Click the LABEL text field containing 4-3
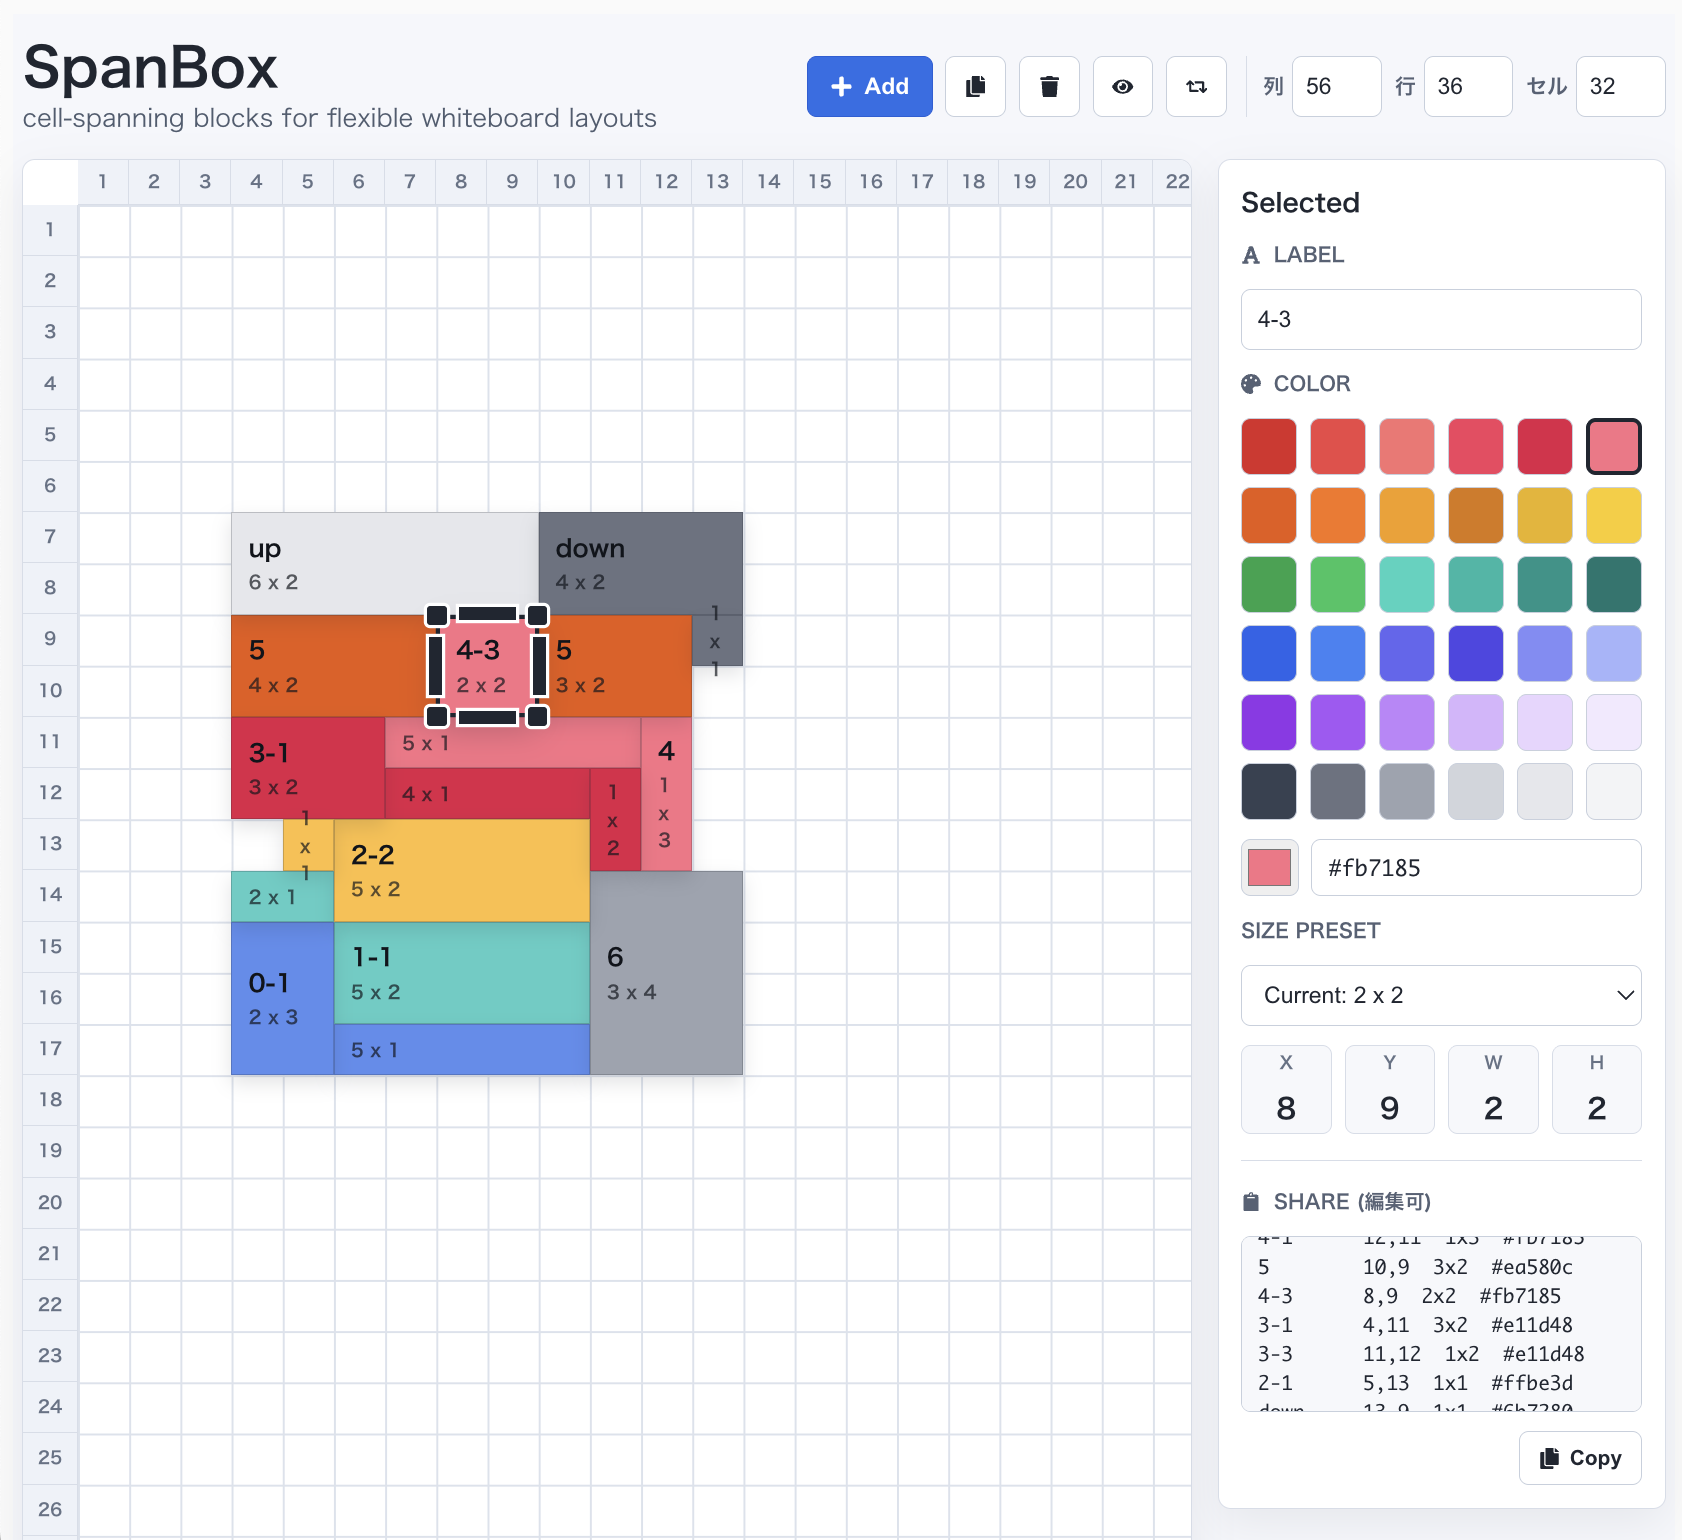Image resolution: width=1682 pixels, height=1540 pixels. pos(1441,319)
